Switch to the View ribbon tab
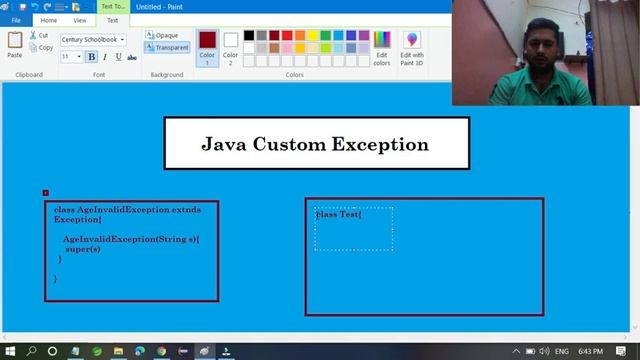This screenshot has height=360, width=640. coord(80,20)
